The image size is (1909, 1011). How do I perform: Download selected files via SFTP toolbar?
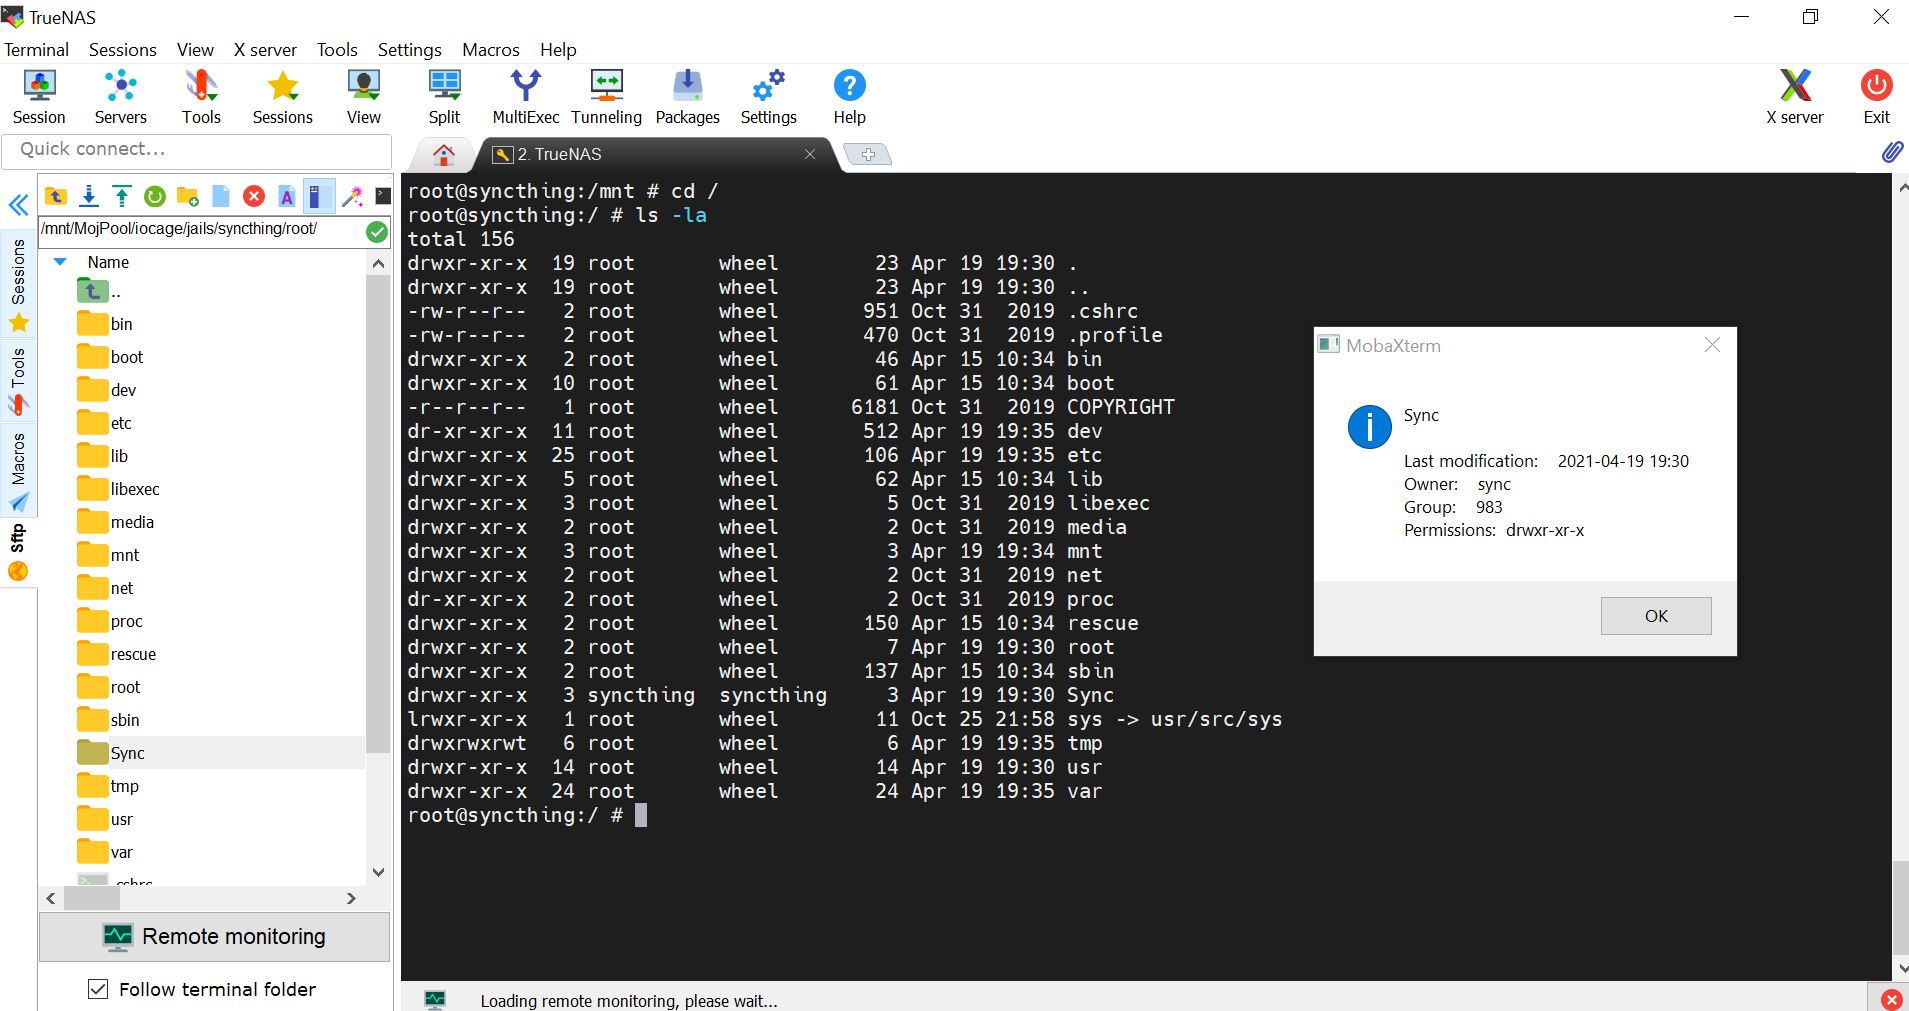pyautogui.click(x=89, y=196)
